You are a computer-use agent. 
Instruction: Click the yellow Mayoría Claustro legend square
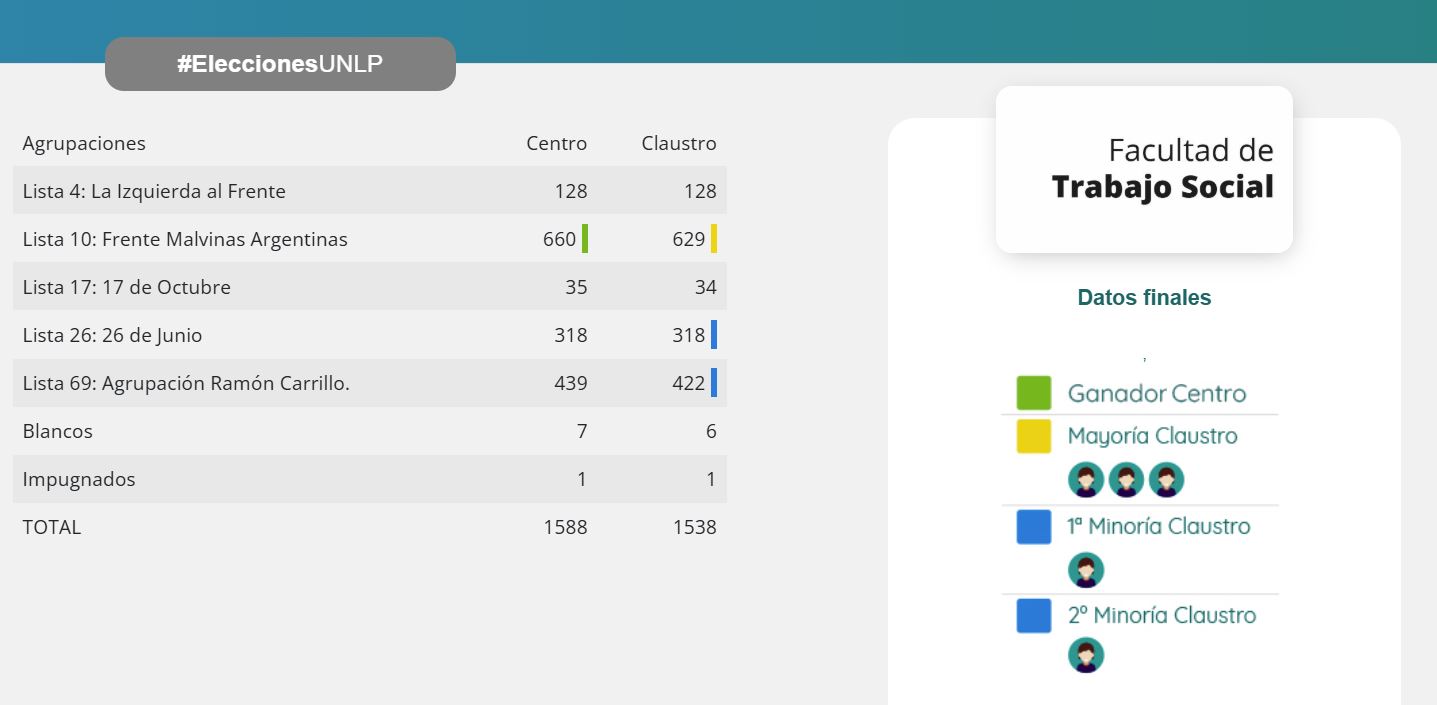pos(1033,436)
